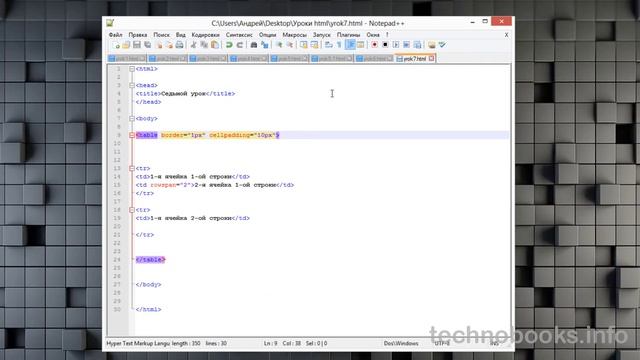Image resolution: width=640 pixels, height=360 pixels.
Task: Click the Zoom Out toolbar icon
Action: pyautogui.click(x=290, y=45)
